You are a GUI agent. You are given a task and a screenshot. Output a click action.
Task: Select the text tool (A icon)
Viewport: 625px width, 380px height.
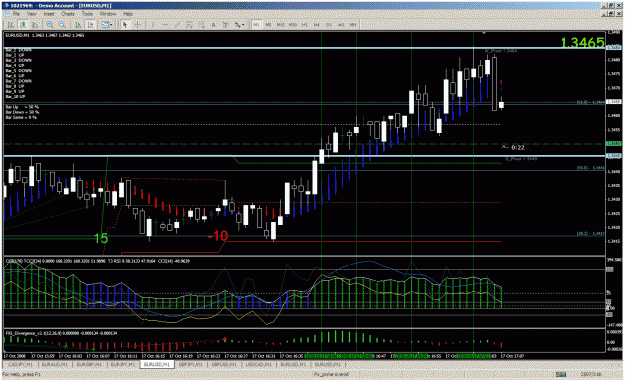point(214,25)
